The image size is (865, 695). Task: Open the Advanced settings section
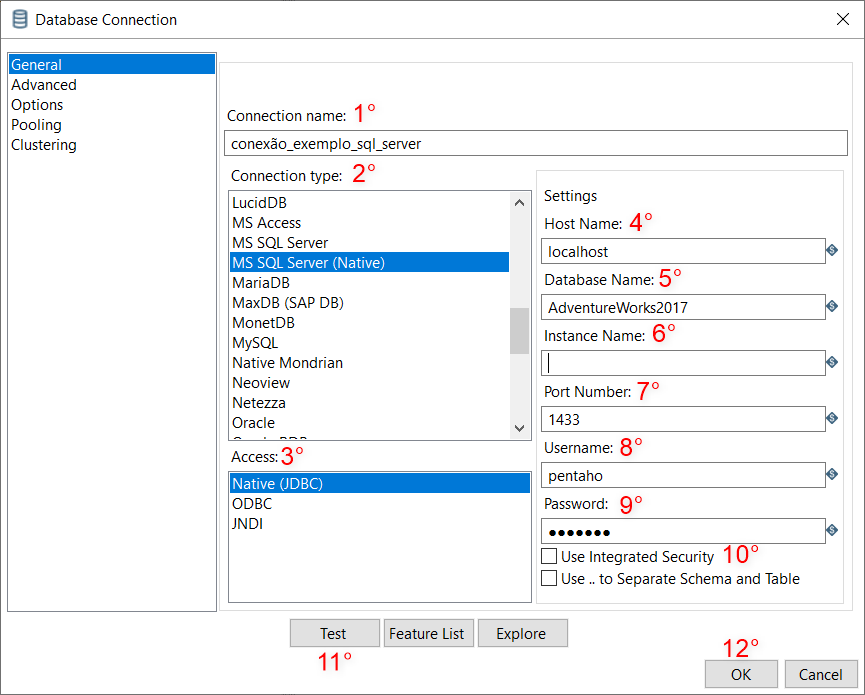point(44,85)
